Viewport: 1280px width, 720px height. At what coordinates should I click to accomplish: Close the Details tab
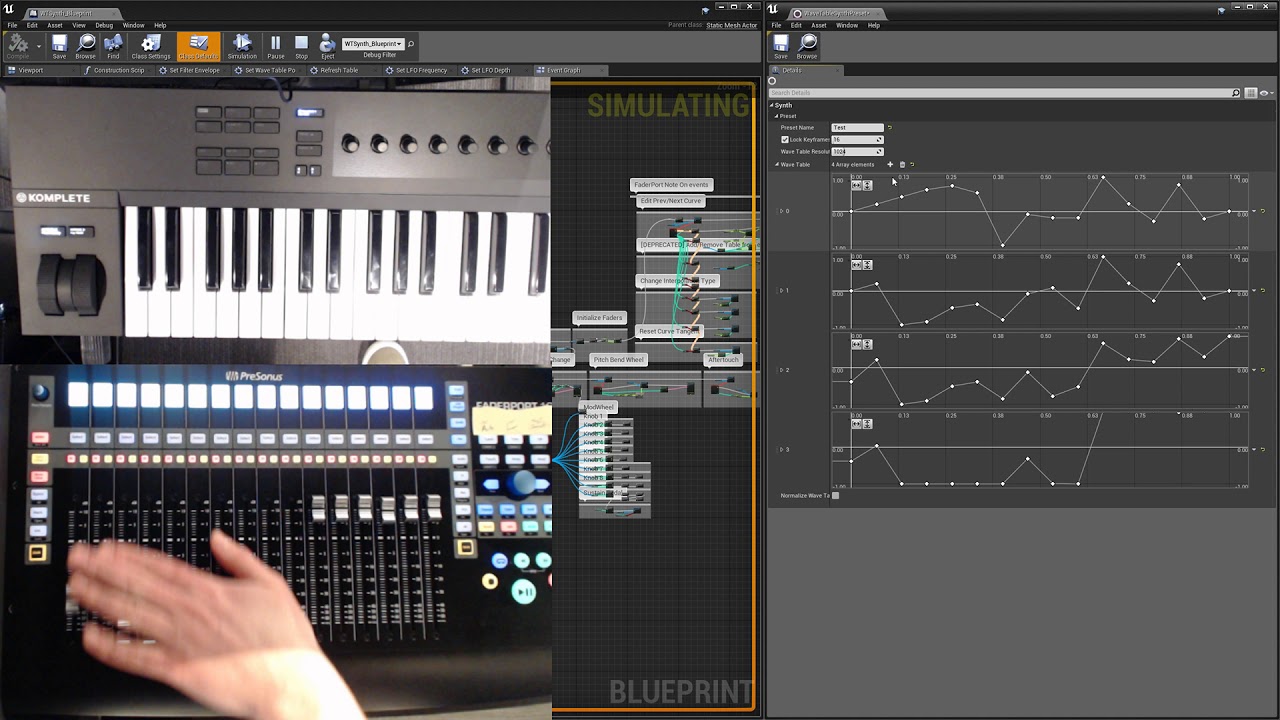point(838,70)
